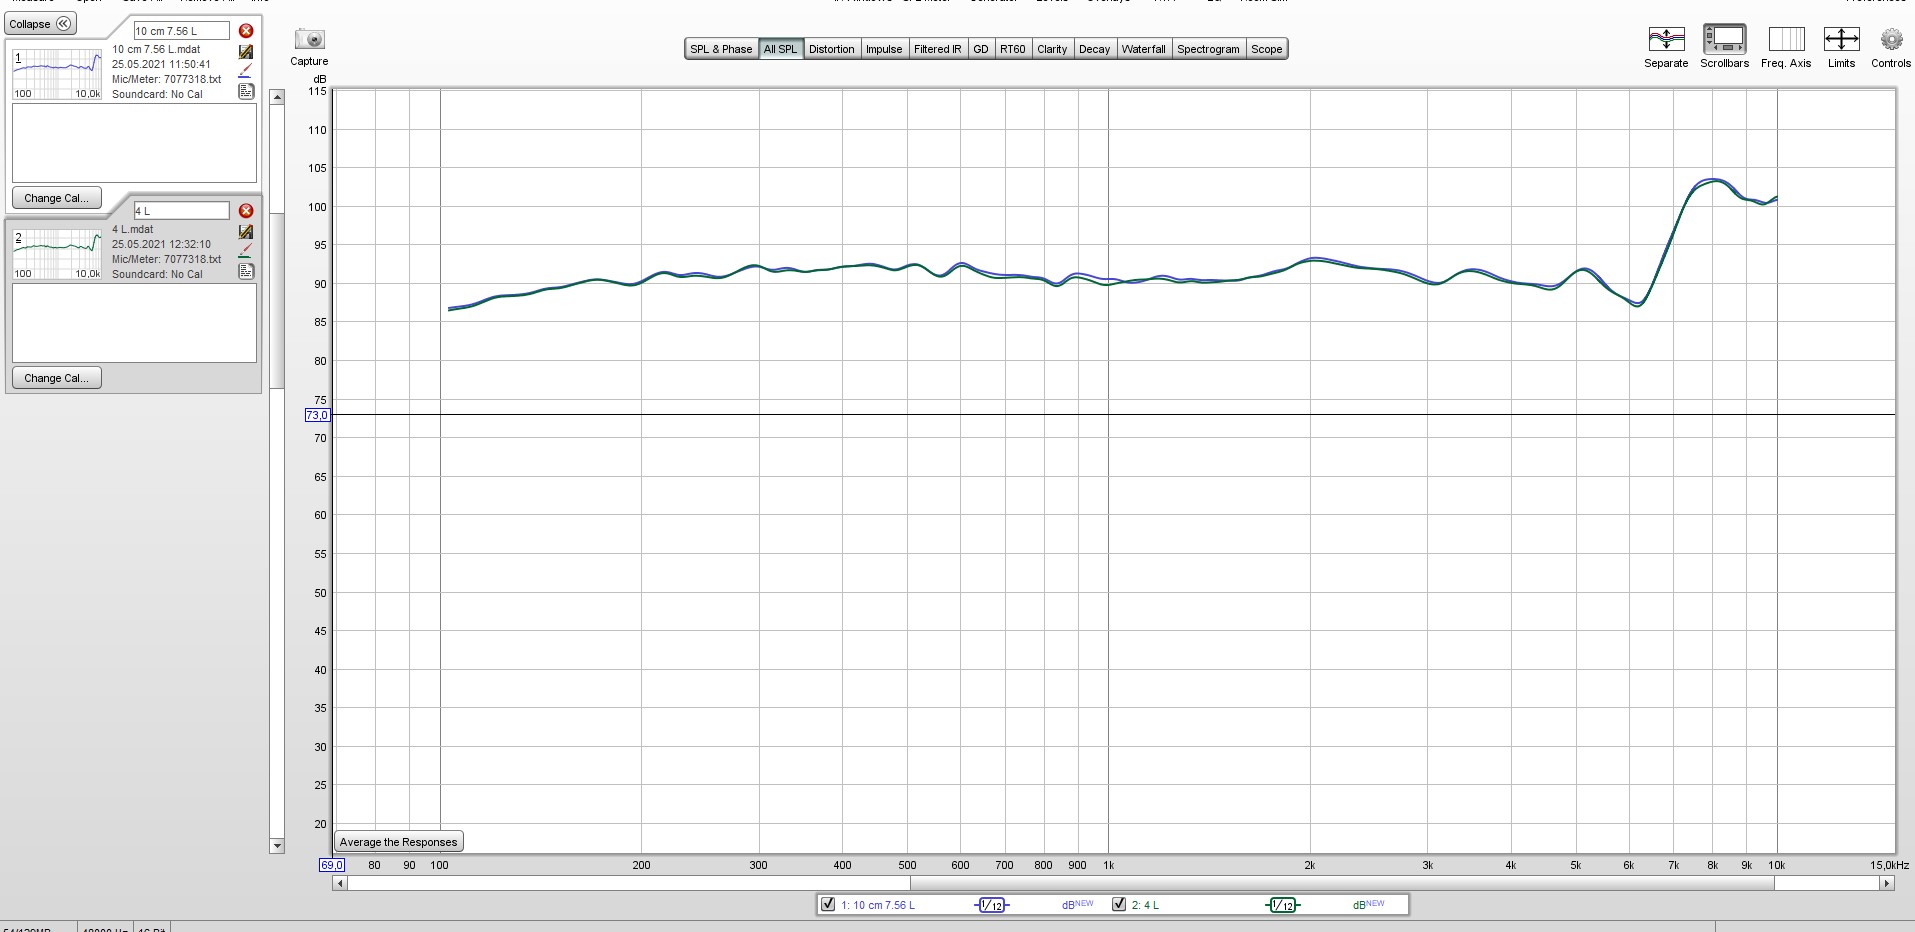Image resolution: width=1915 pixels, height=932 pixels.
Task: Click Change Cal for measurement 1
Action: click(x=56, y=198)
